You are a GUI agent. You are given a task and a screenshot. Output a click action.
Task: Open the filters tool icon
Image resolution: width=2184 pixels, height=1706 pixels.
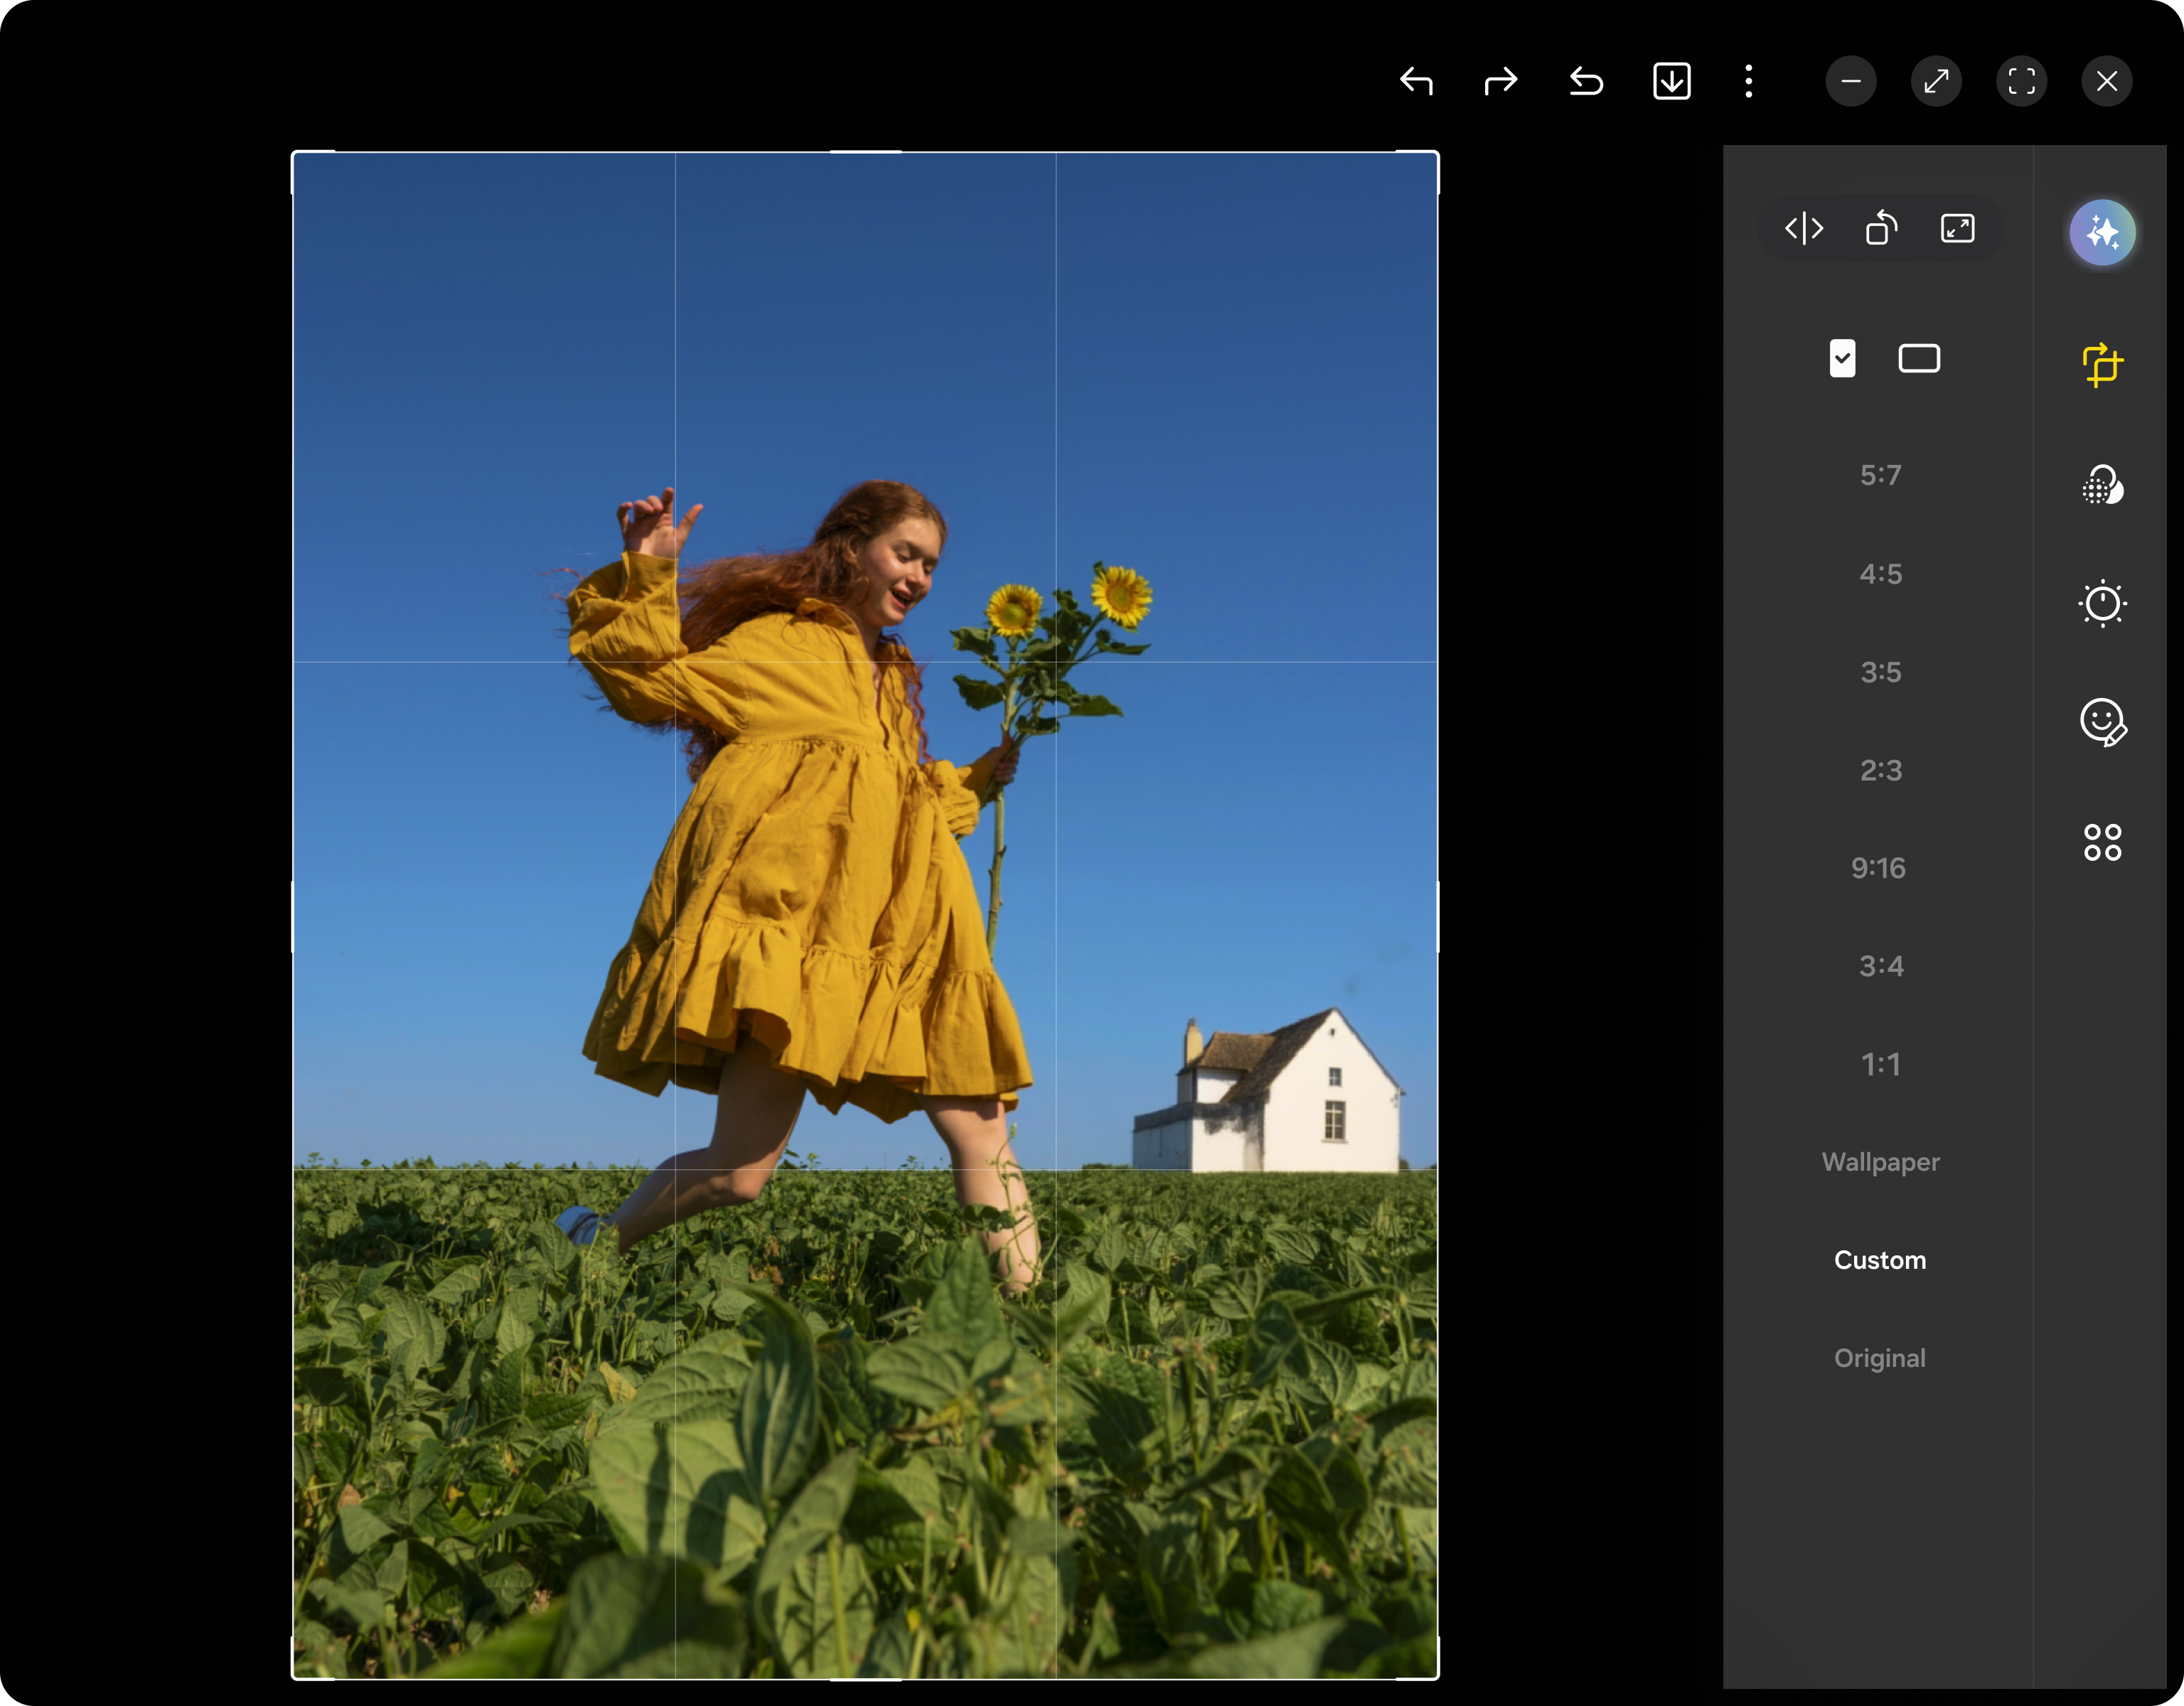(x=2102, y=486)
